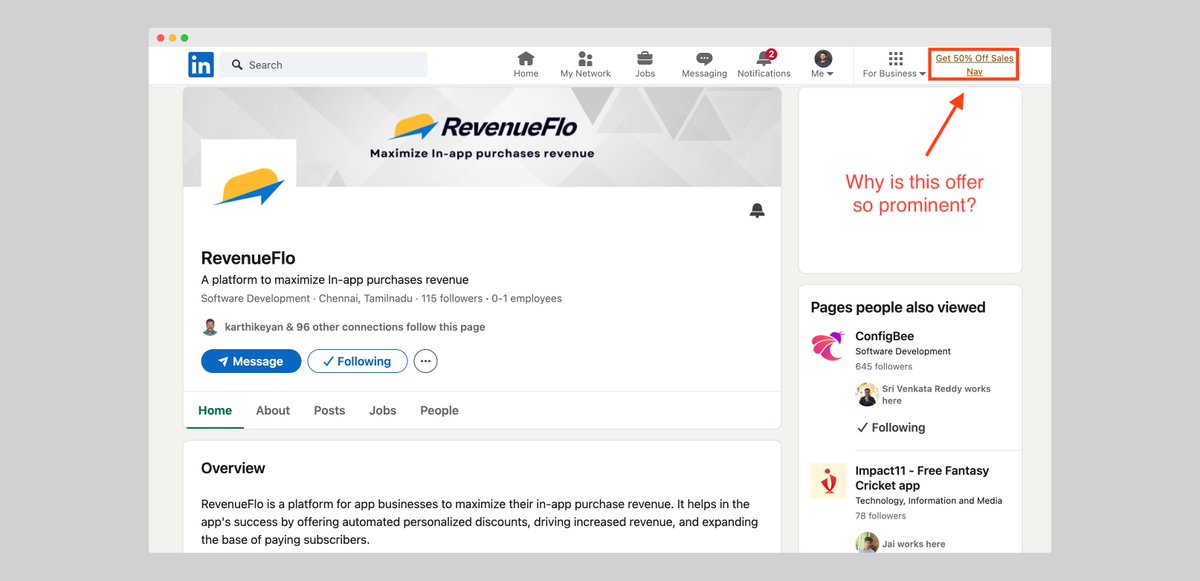This screenshot has width=1200, height=581.
Task: Open Messaging from the nav bar
Action: [x=704, y=65]
